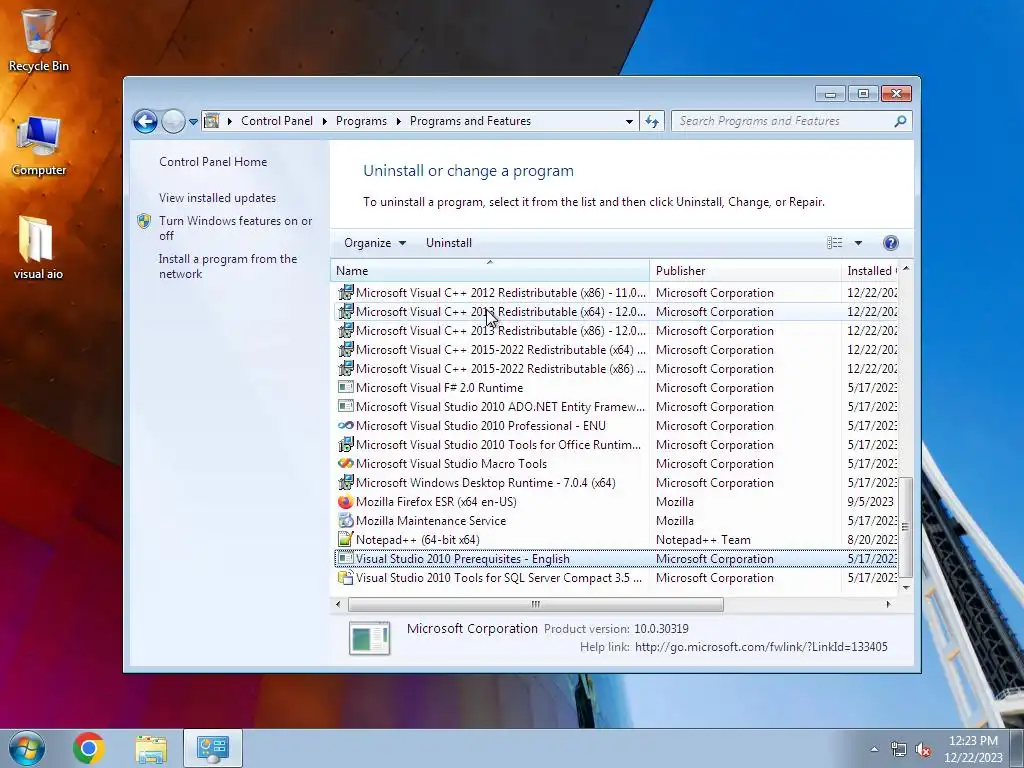Go back with the blue arrow button
The image size is (1024, 768).
coord(145,121)
